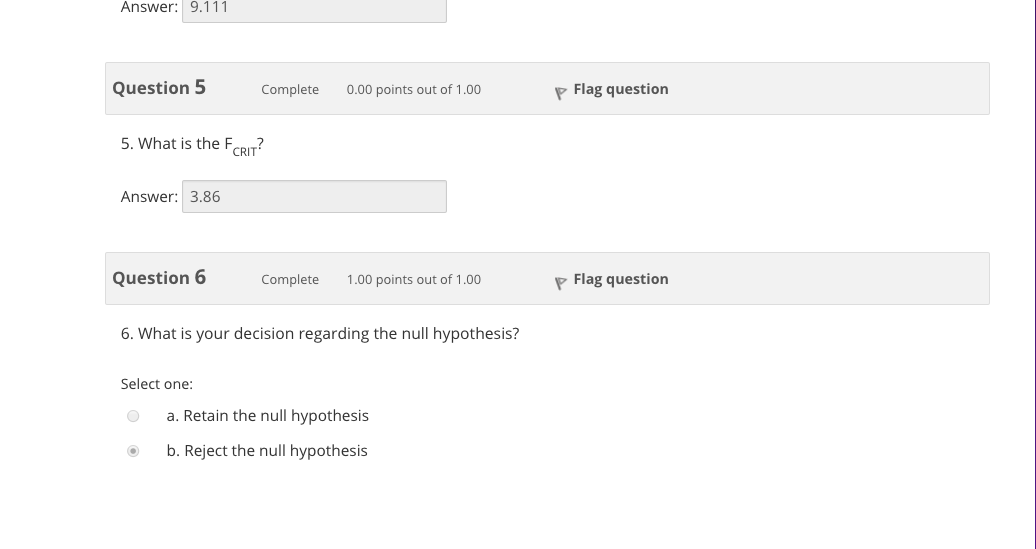Choose the 'Reject the null hypothesis' label
This screenshot has width=1036, height=549.
267,450
